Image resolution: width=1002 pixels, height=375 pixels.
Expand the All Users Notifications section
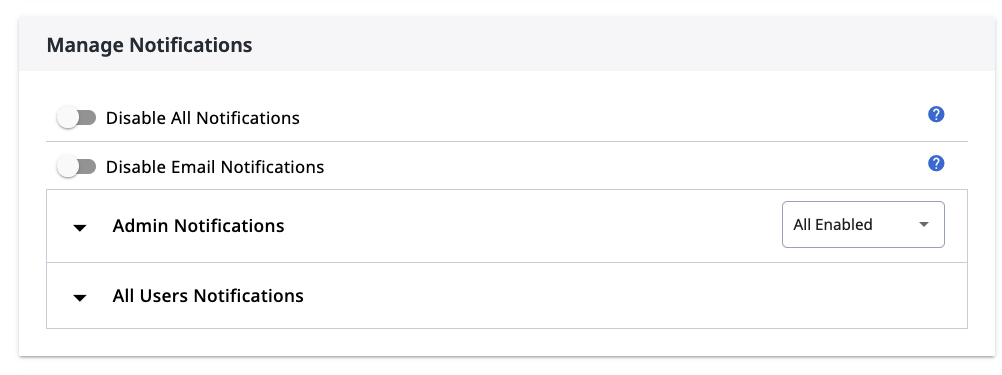tap(507, 296)
